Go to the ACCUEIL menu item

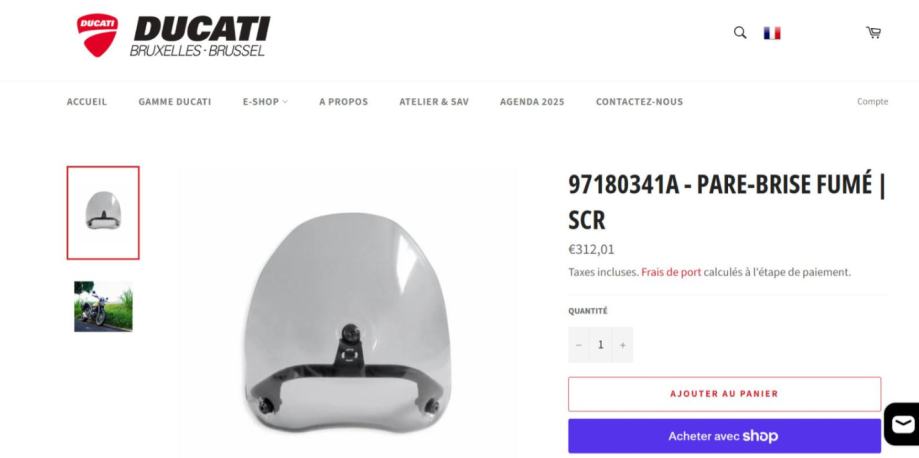click(87, 101)
